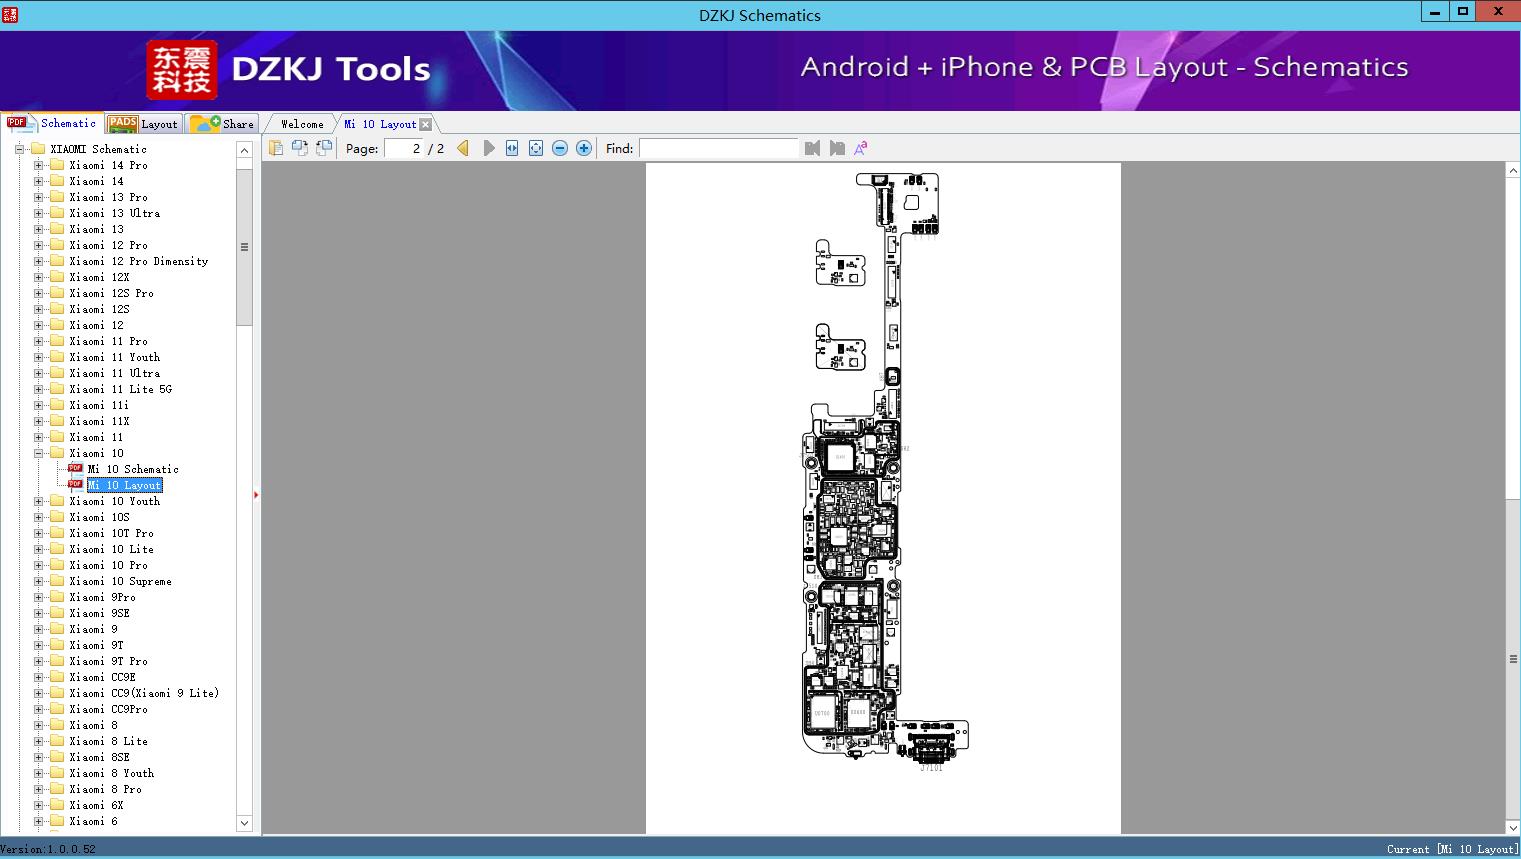Collapse the Xiaomi 10 folder
Image resolution: width=1521 pixels, height=859 pixels.
[38, 453]
